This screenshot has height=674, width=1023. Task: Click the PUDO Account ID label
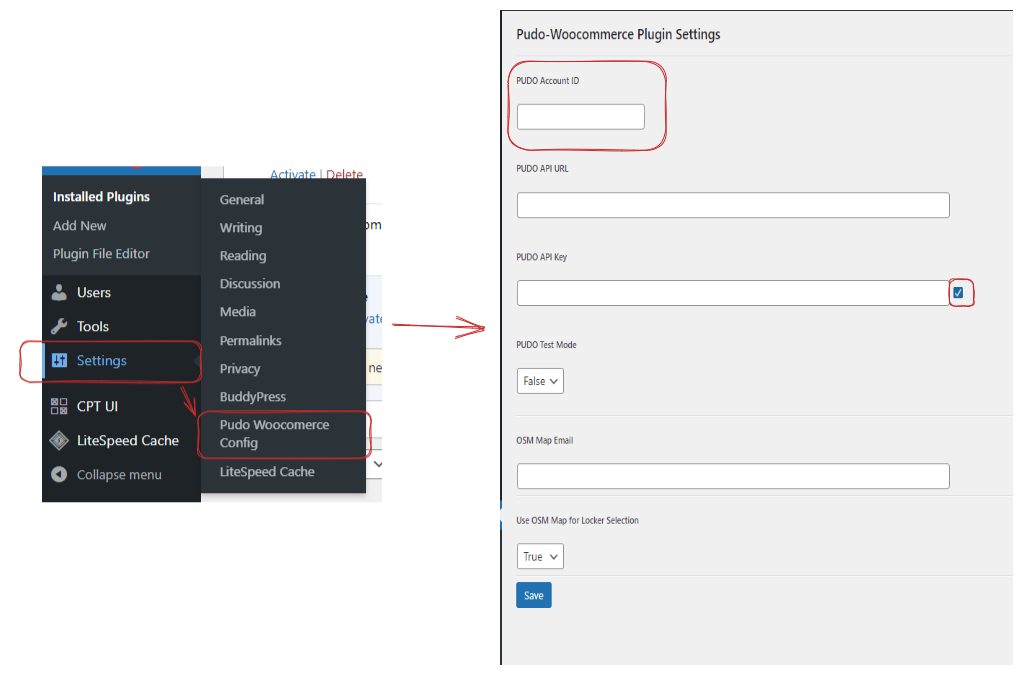pos(547,81)
